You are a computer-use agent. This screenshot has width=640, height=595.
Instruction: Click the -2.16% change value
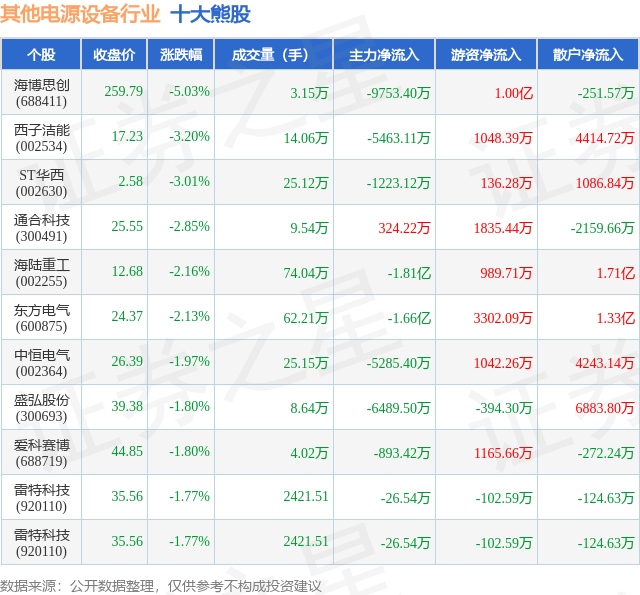189,271
